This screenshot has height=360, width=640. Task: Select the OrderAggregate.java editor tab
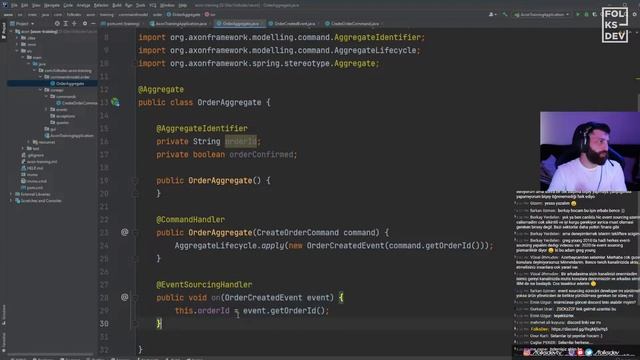click(x=239, y=24)
